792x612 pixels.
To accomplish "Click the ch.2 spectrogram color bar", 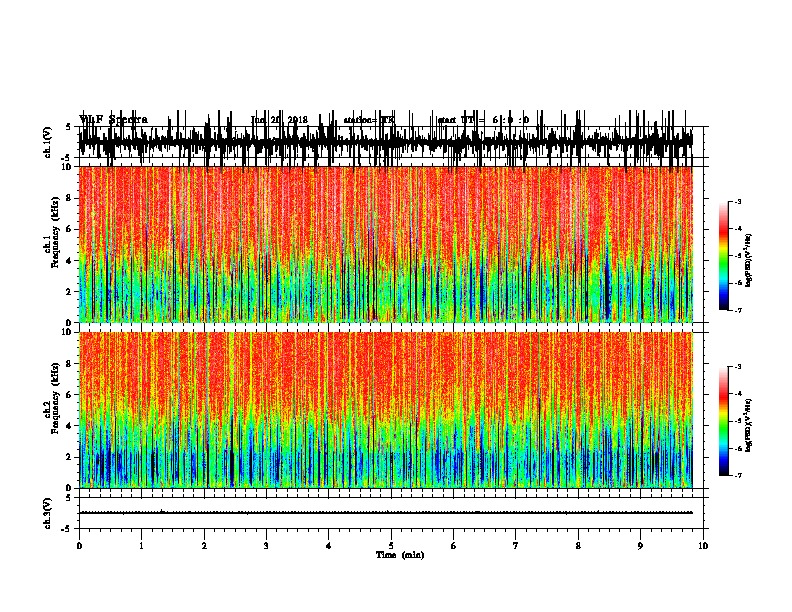I will point(724,421).
